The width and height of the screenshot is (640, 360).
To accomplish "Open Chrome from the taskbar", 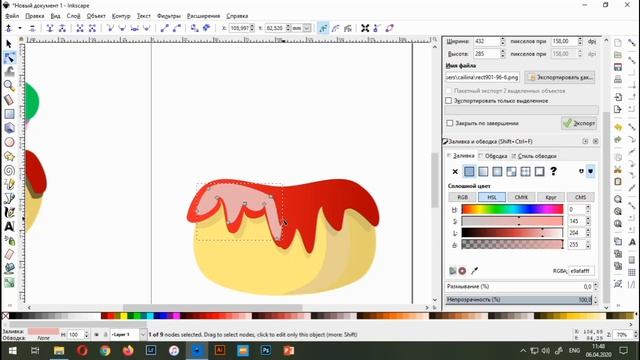I will coord(105,350).
